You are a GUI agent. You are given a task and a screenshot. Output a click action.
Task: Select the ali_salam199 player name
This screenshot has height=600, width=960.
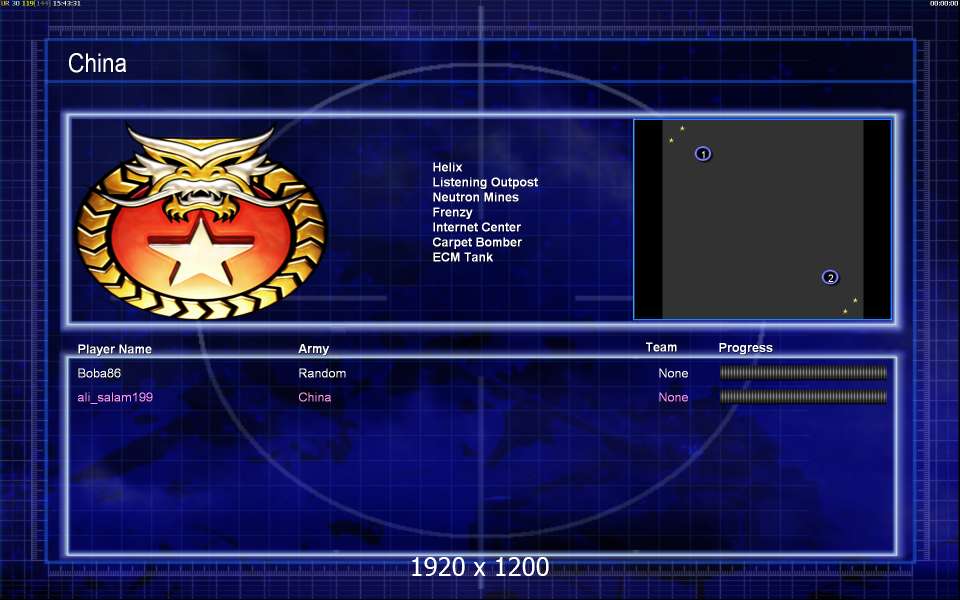tap(115, 397)
